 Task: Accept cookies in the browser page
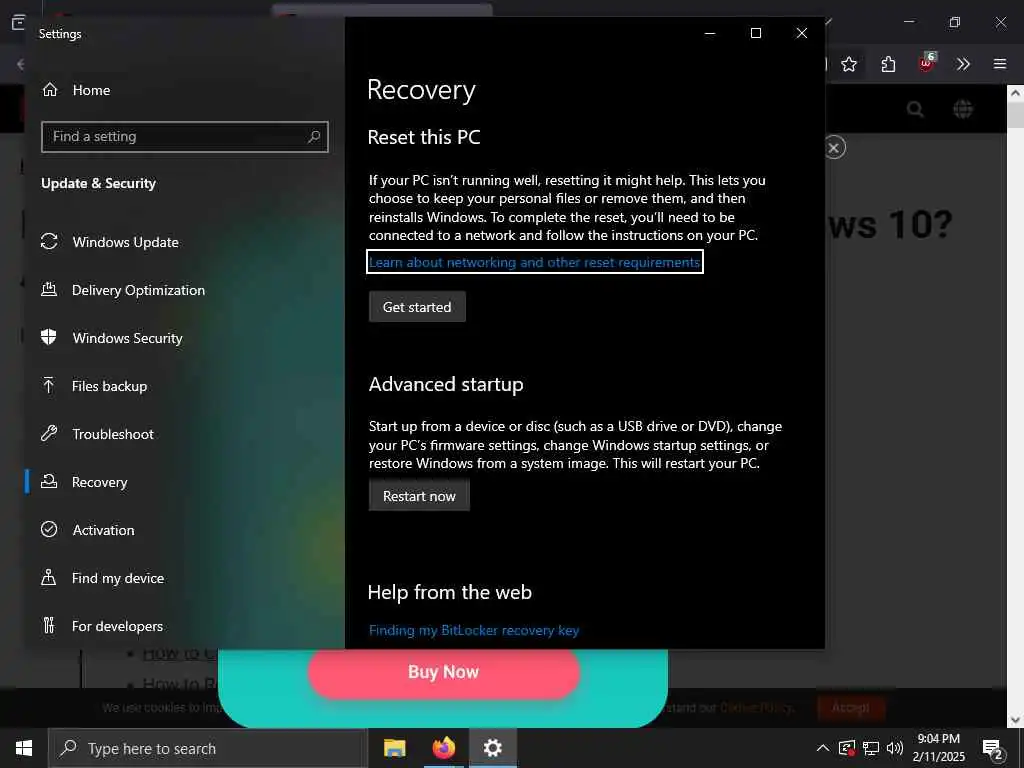851,708
